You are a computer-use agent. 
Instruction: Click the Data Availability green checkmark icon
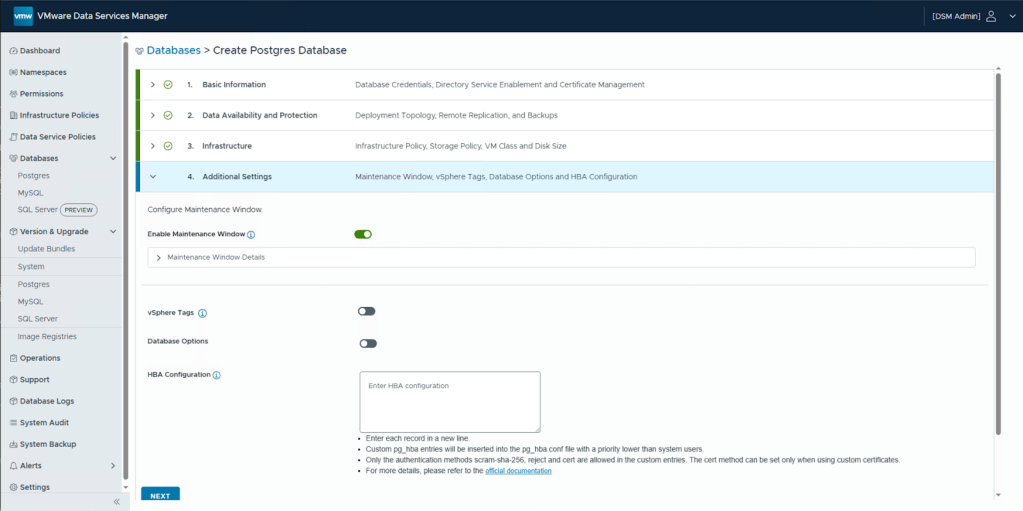tap(168, 116)
